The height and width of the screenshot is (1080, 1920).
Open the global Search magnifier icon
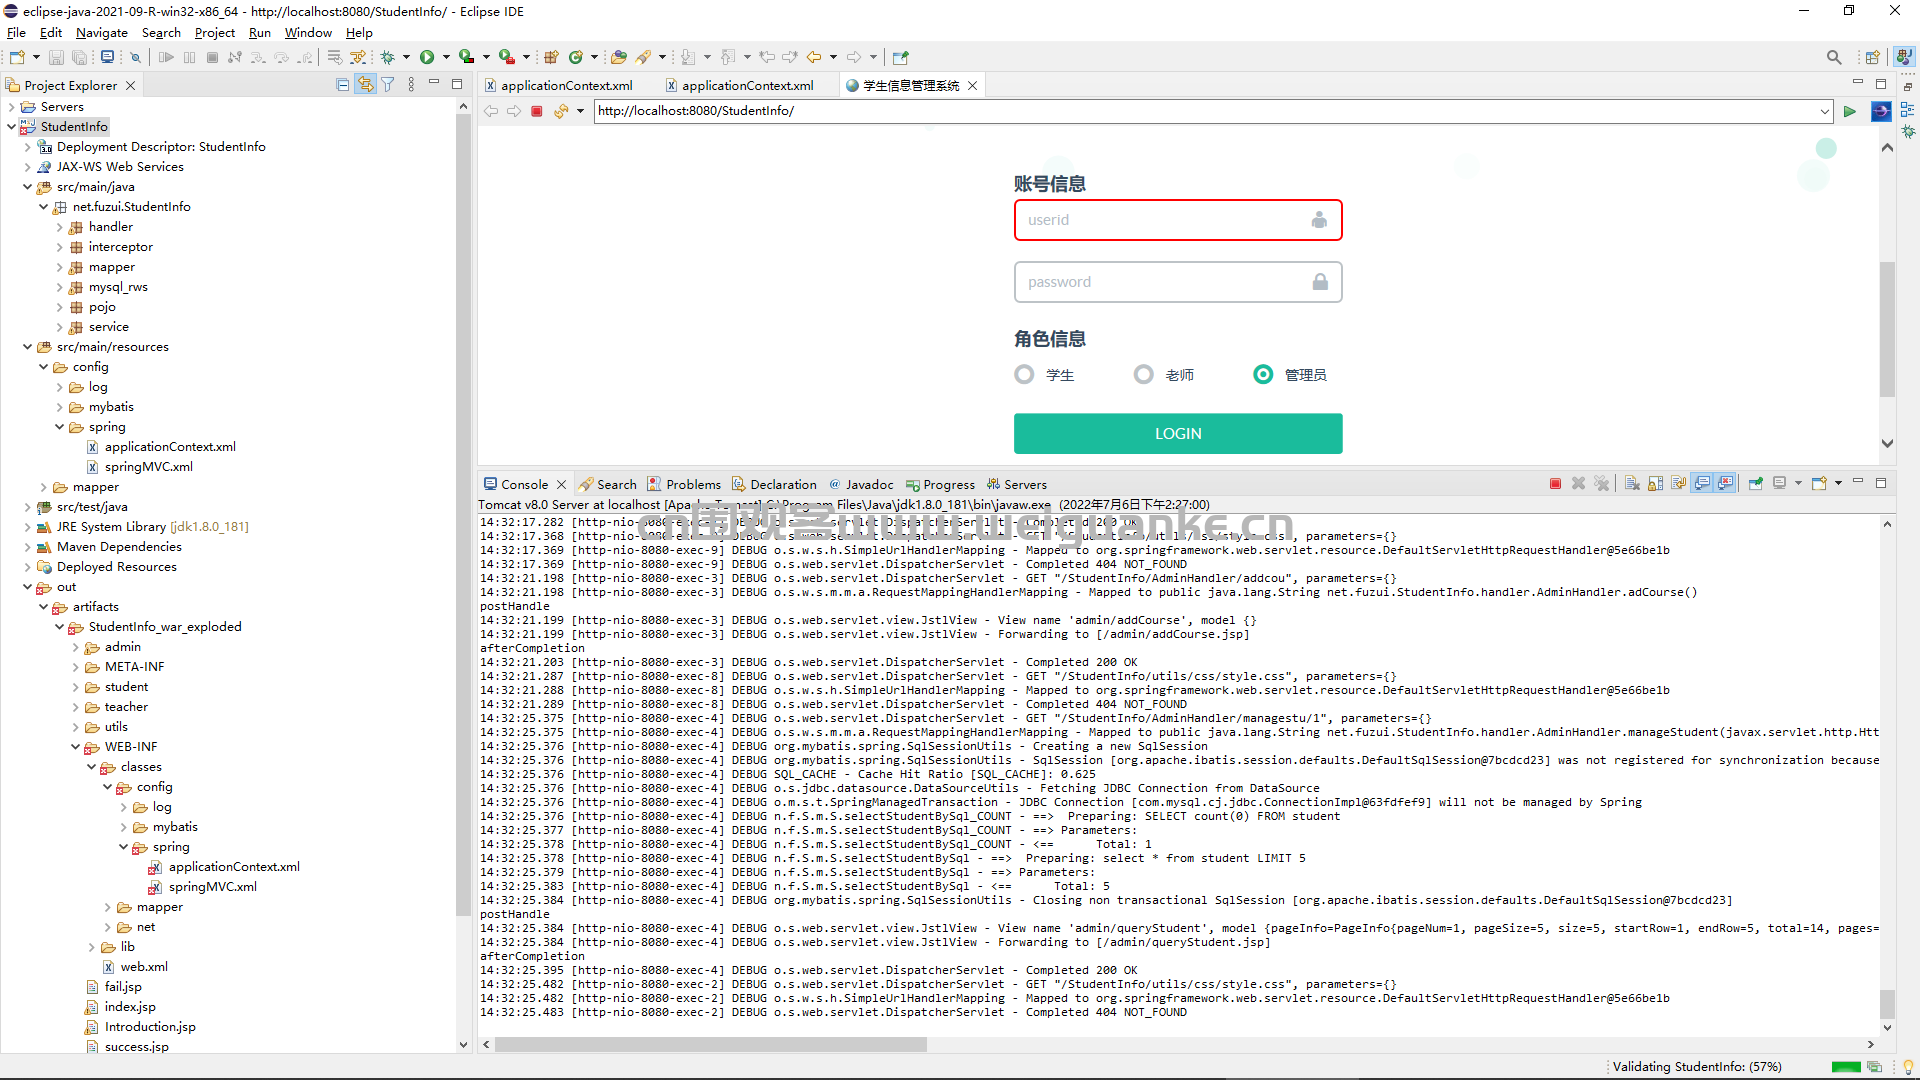coord(1834,57)
